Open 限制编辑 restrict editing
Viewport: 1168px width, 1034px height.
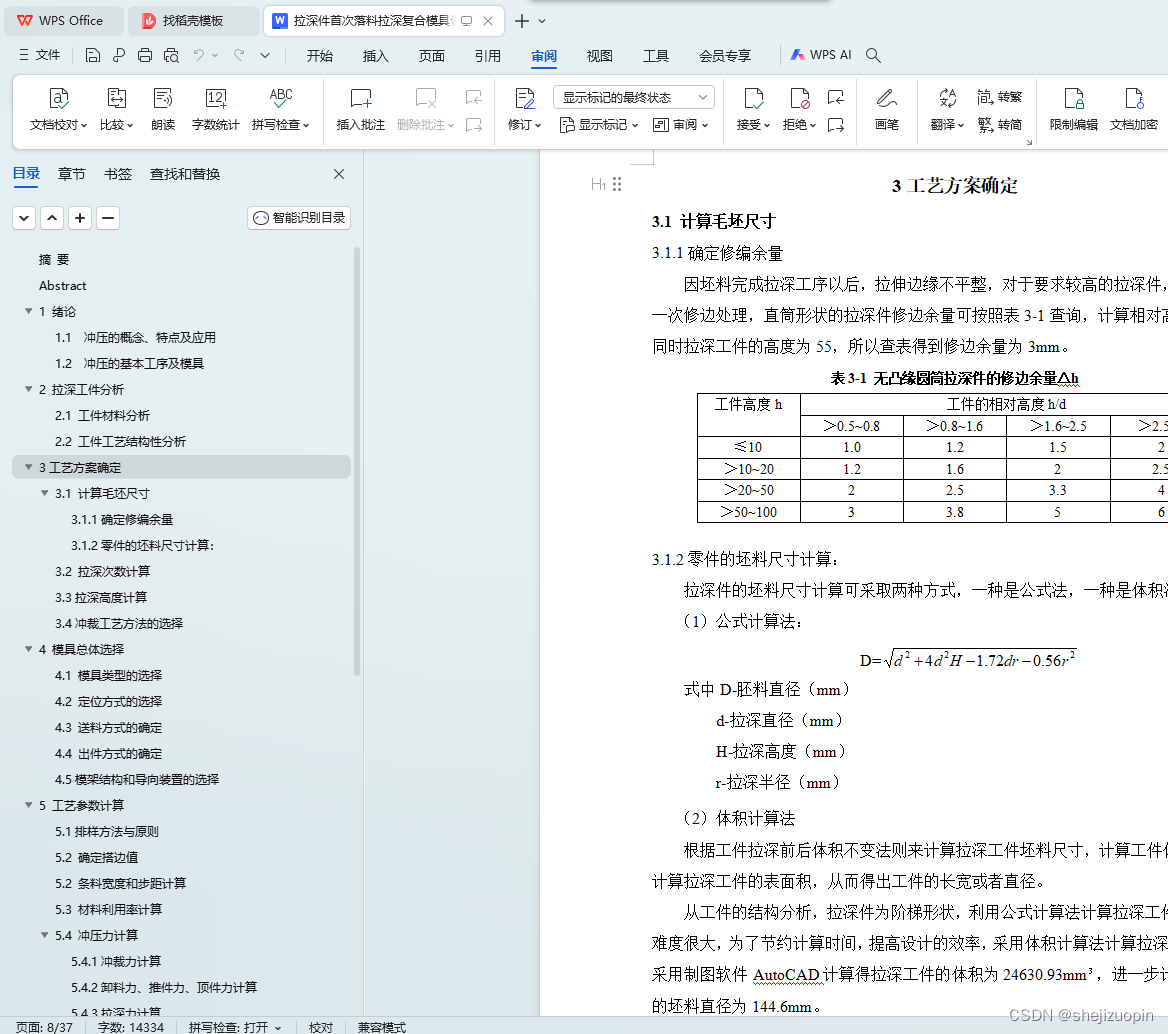click(x=1073, y=109)
